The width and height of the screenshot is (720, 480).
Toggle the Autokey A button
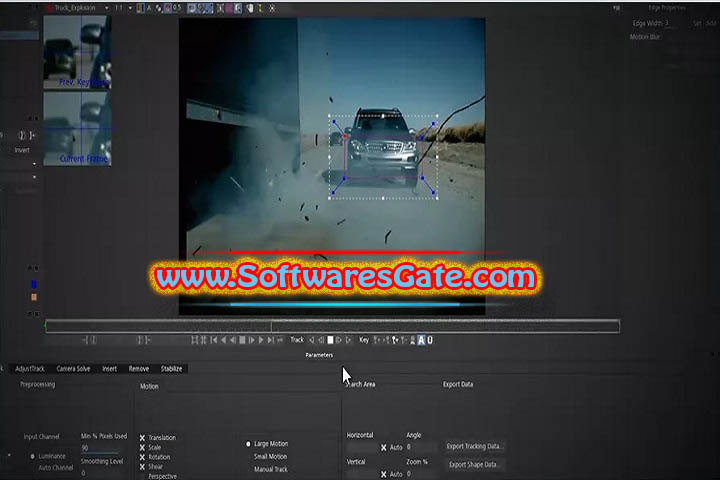coord(421,340)
